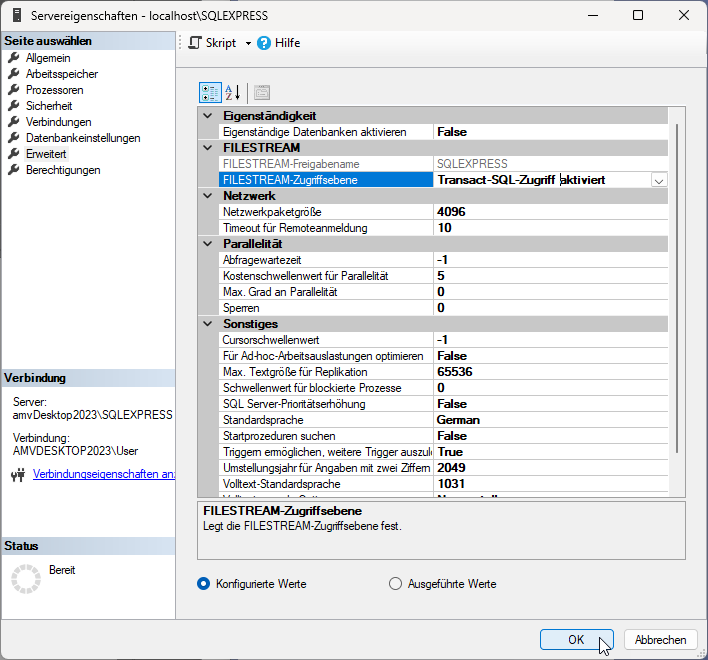Open the Verbindungseigenschaften link
Image resolution: width=708 pixels, height=660 pixels.
coord(104,474)
